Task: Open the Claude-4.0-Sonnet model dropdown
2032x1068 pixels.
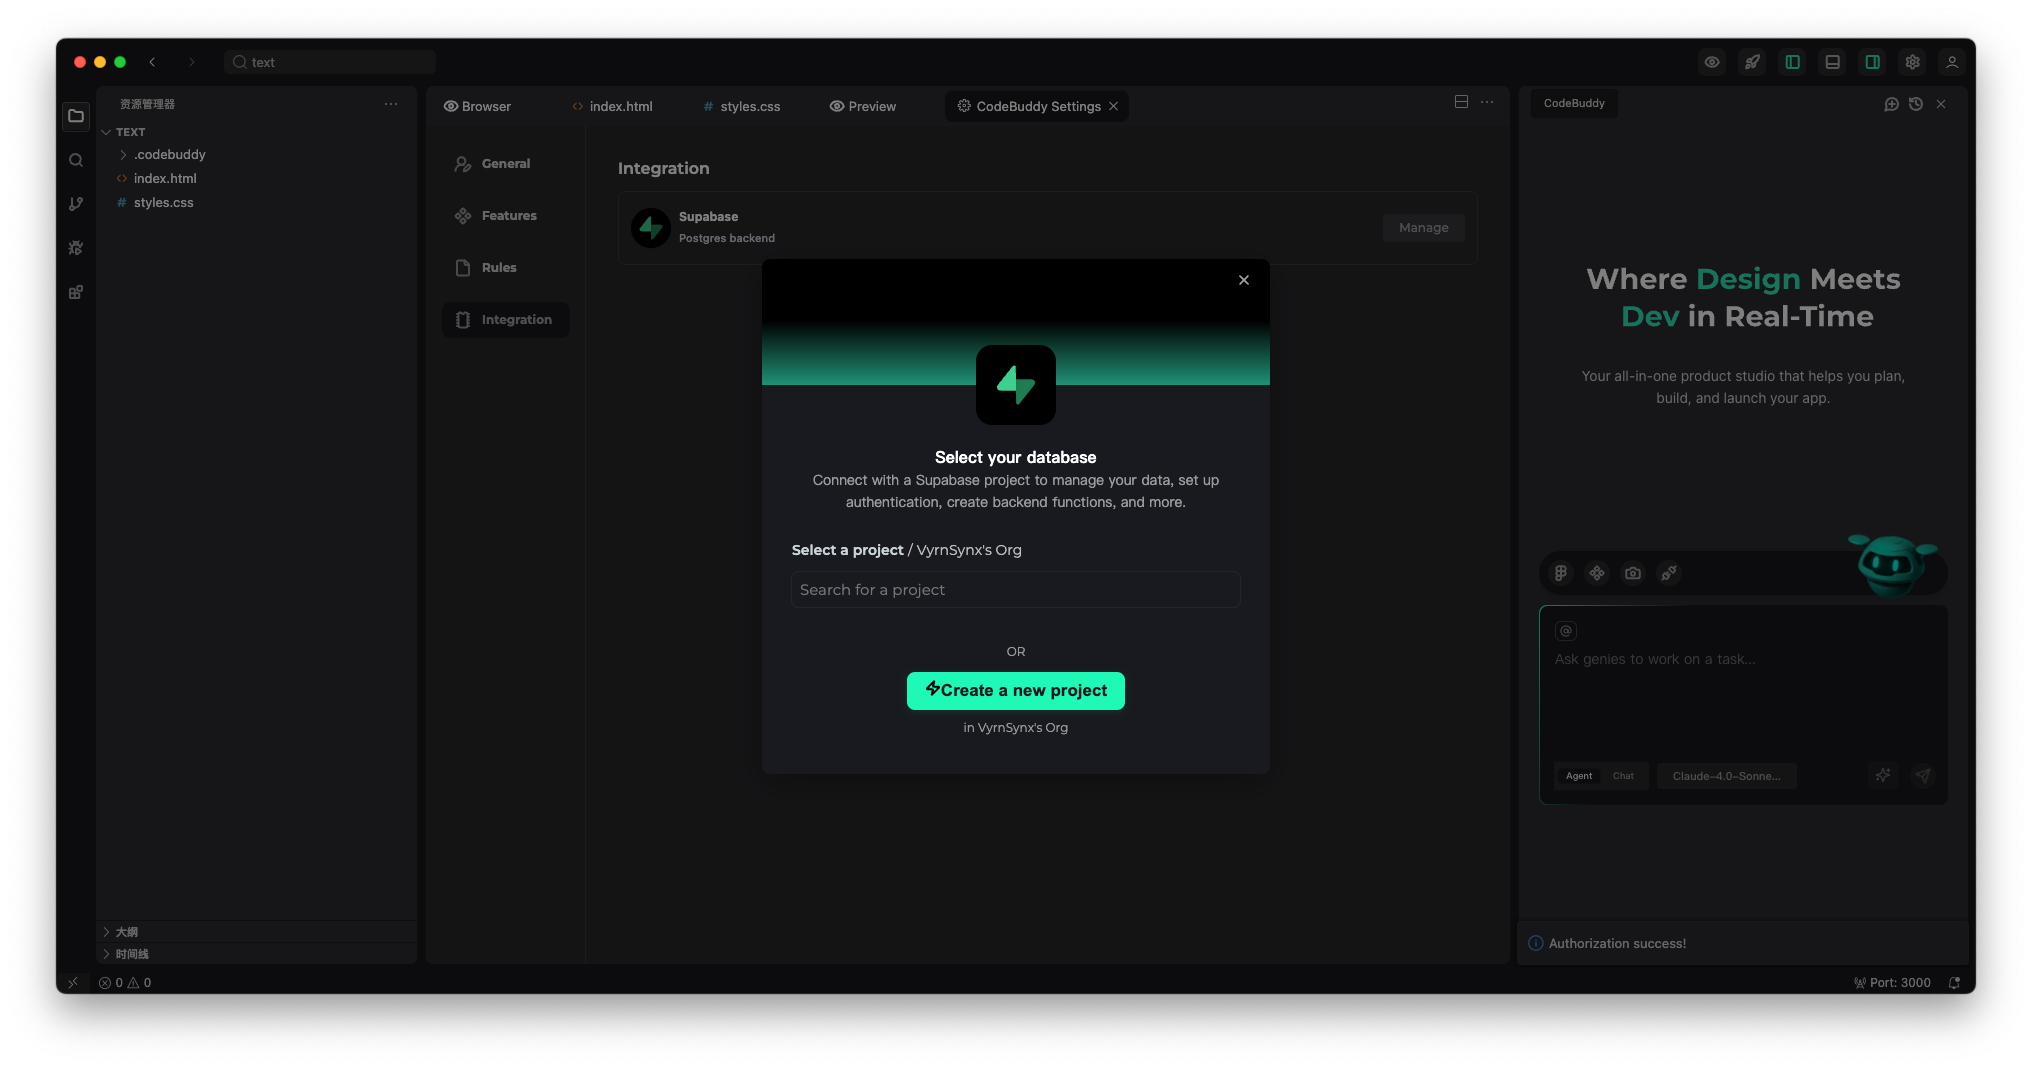Action: pos(1727,776)
